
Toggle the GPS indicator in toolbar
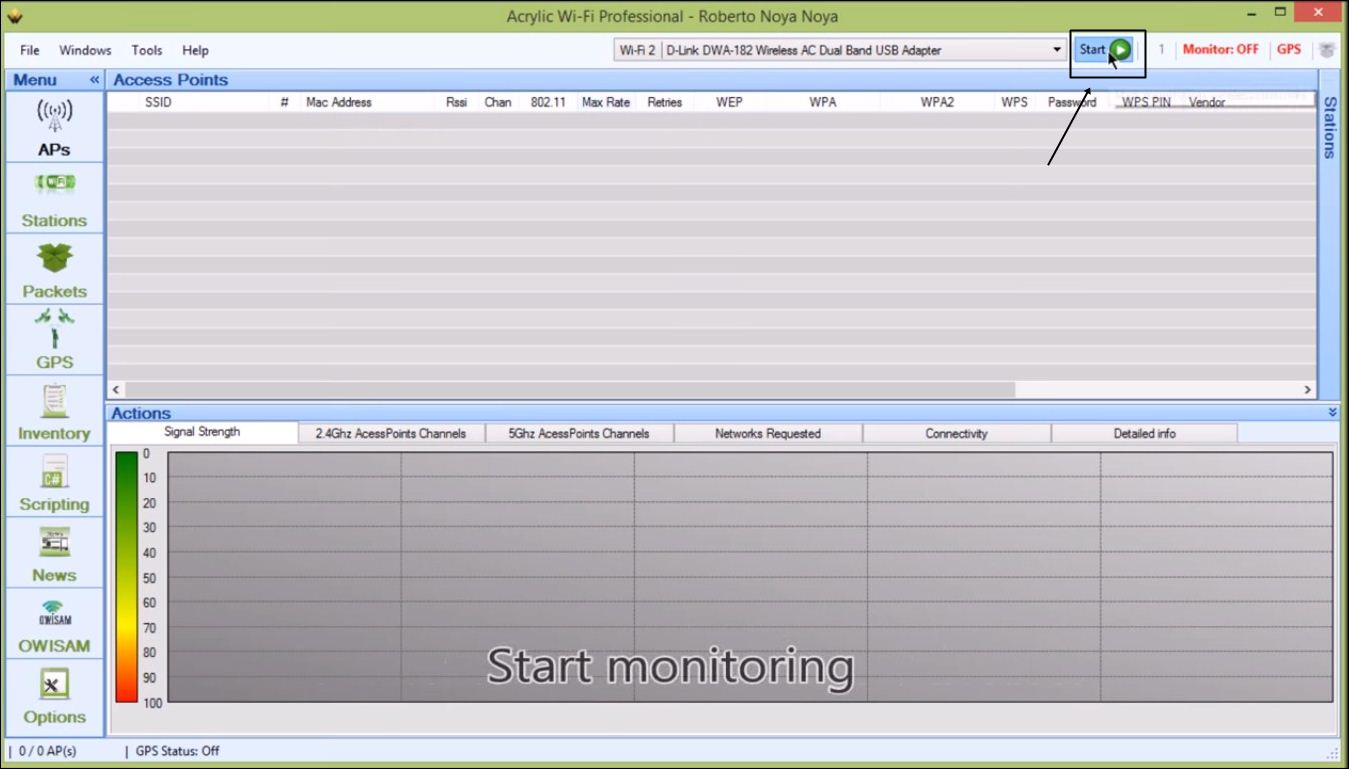(x=1289, y=49)
